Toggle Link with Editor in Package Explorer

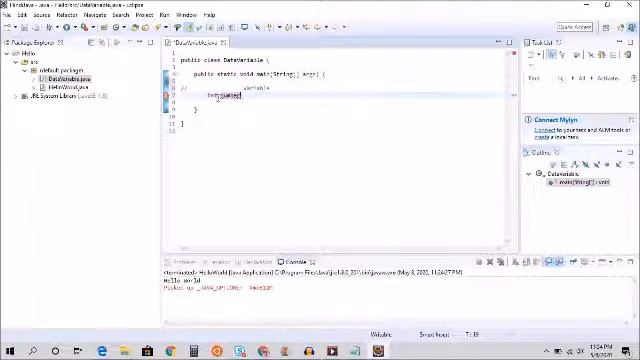click(102, 42)
